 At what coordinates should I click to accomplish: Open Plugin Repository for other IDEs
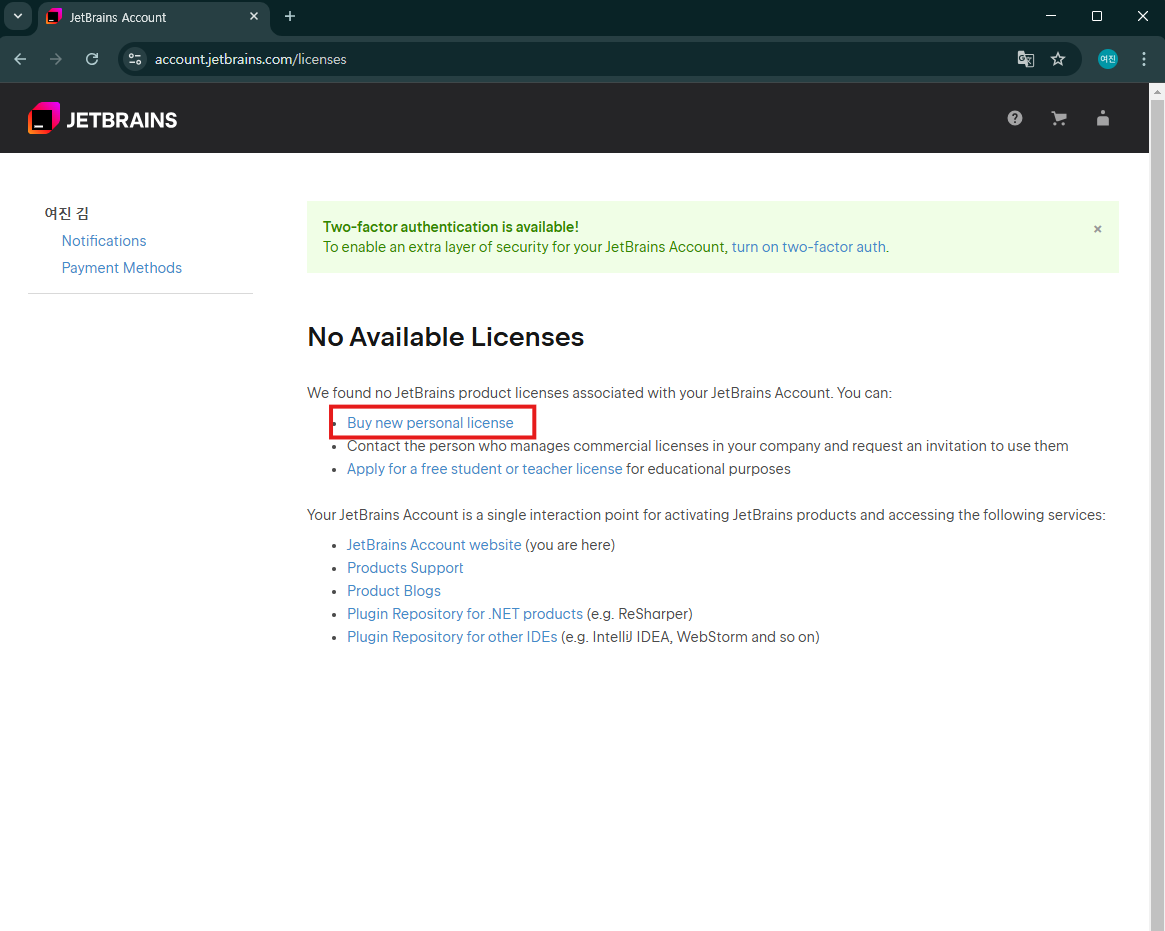(x=452, y=637)
